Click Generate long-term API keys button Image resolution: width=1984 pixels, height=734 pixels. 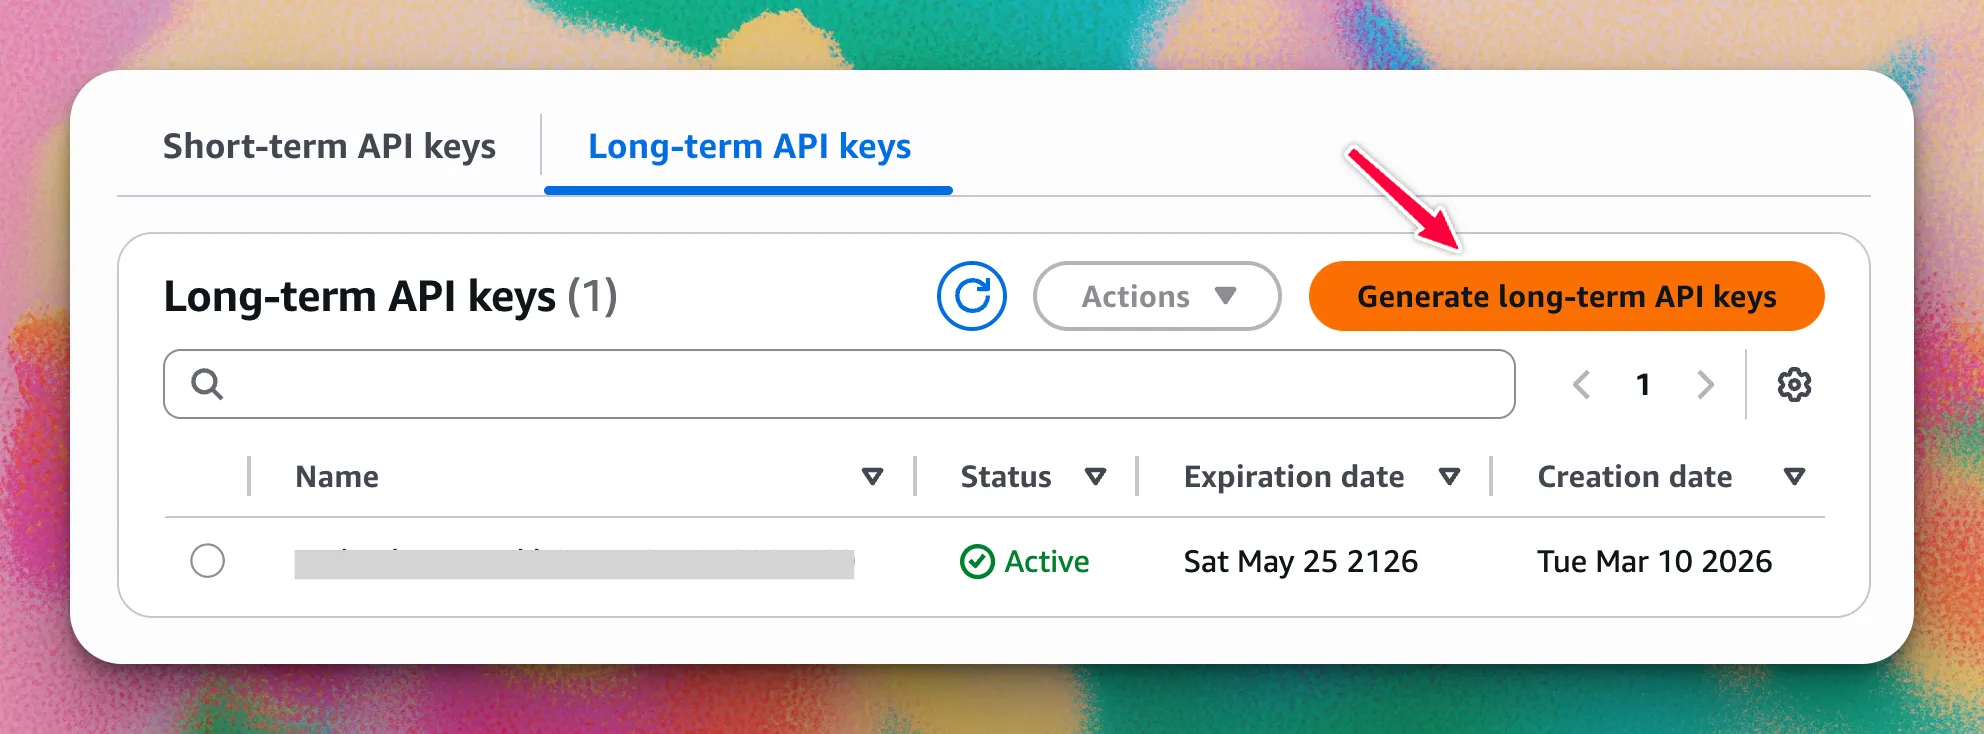(x=1566, y=296)
